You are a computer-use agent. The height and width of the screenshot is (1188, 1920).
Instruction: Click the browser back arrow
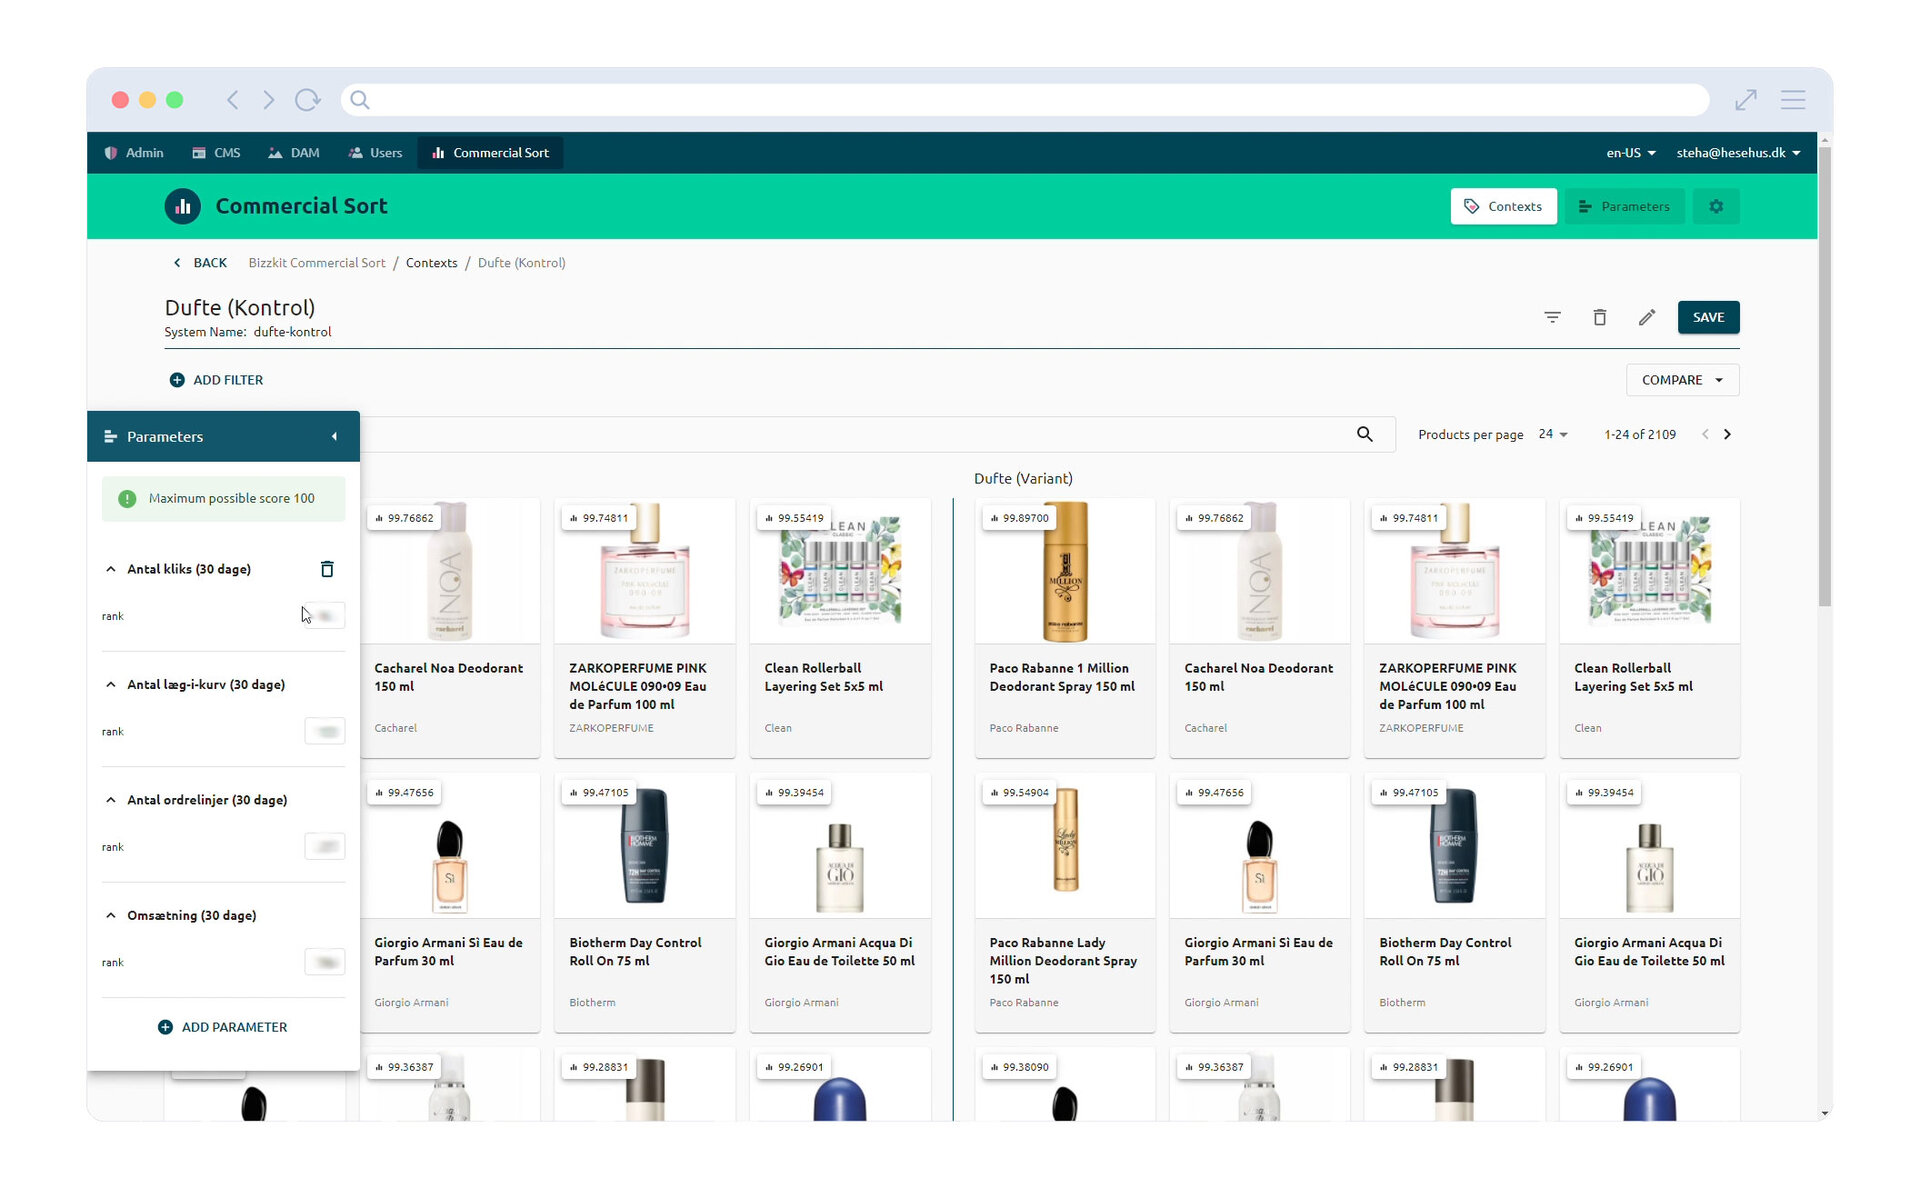(x=233, y=100)
